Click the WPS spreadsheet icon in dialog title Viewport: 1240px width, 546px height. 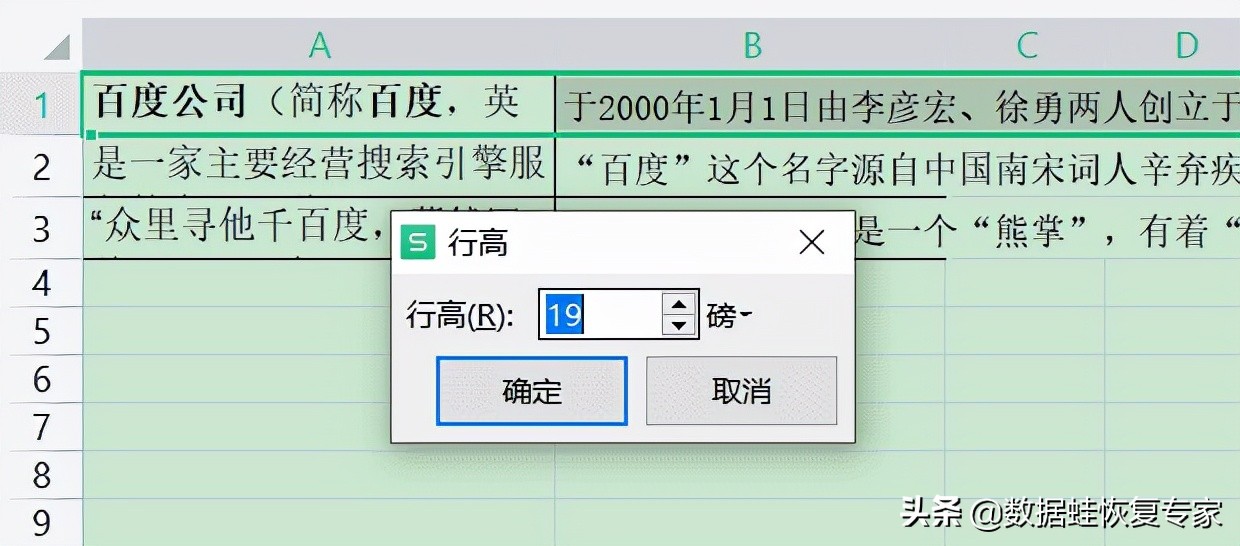pos(418,243)
